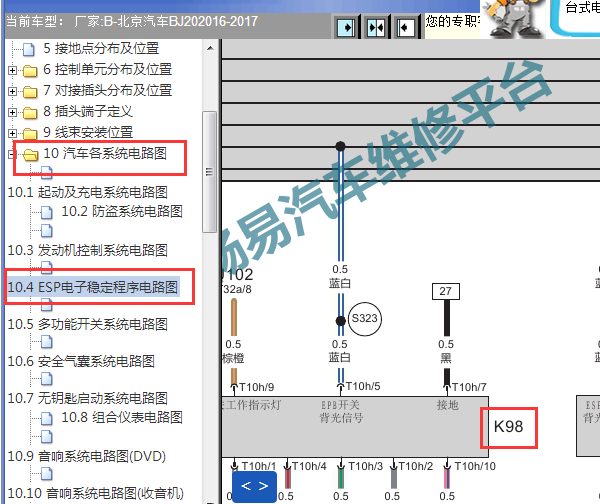This screenshot has height=504, width=600.
Task: Click the 您的专职 banner text
Action: point(453,21)
